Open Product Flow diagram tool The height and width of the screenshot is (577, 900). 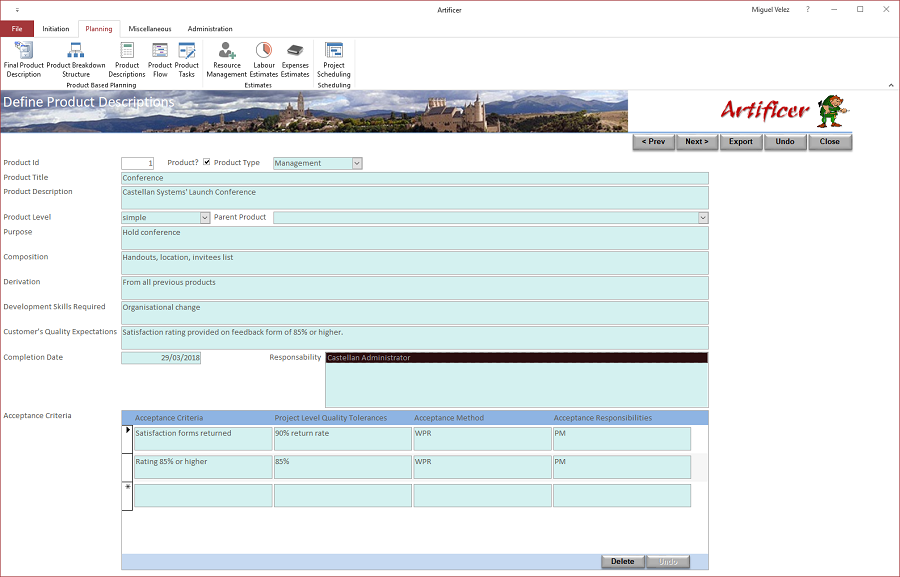pos(160,60)
